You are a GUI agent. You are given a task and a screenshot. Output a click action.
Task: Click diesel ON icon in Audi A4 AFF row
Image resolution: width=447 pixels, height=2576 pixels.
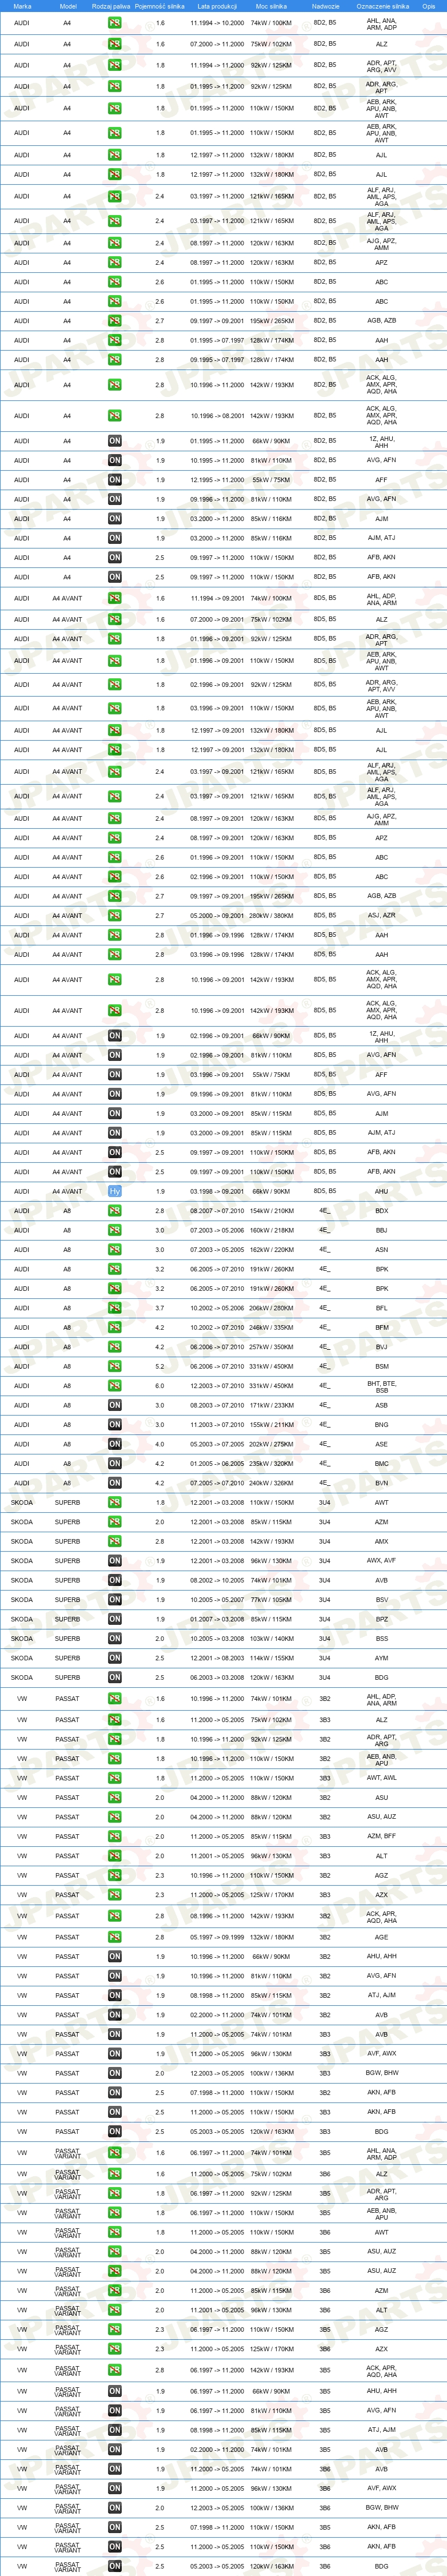point(115,480)
